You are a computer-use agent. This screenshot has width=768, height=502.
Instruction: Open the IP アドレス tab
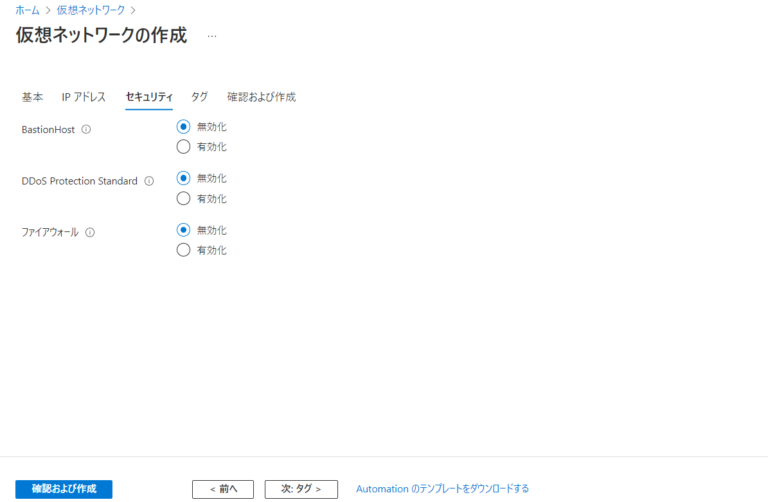point(84,97)
